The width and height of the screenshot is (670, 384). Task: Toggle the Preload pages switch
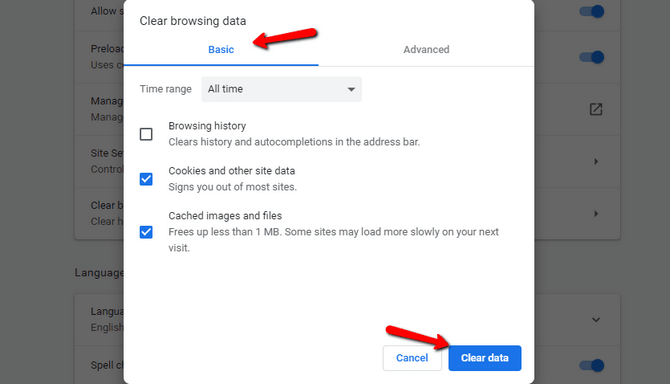point(592,57)
